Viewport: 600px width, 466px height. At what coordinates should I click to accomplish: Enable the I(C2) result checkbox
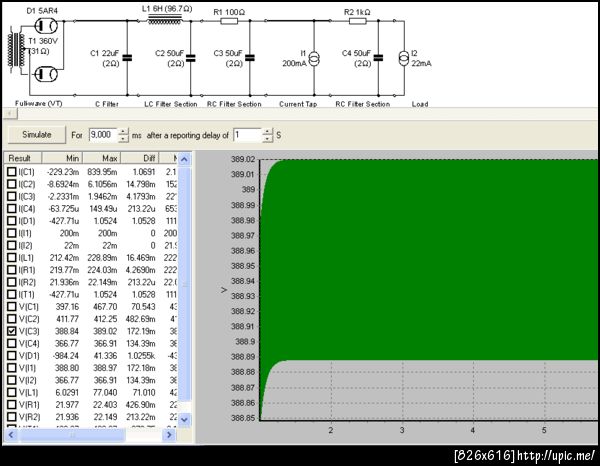(12, 184)
